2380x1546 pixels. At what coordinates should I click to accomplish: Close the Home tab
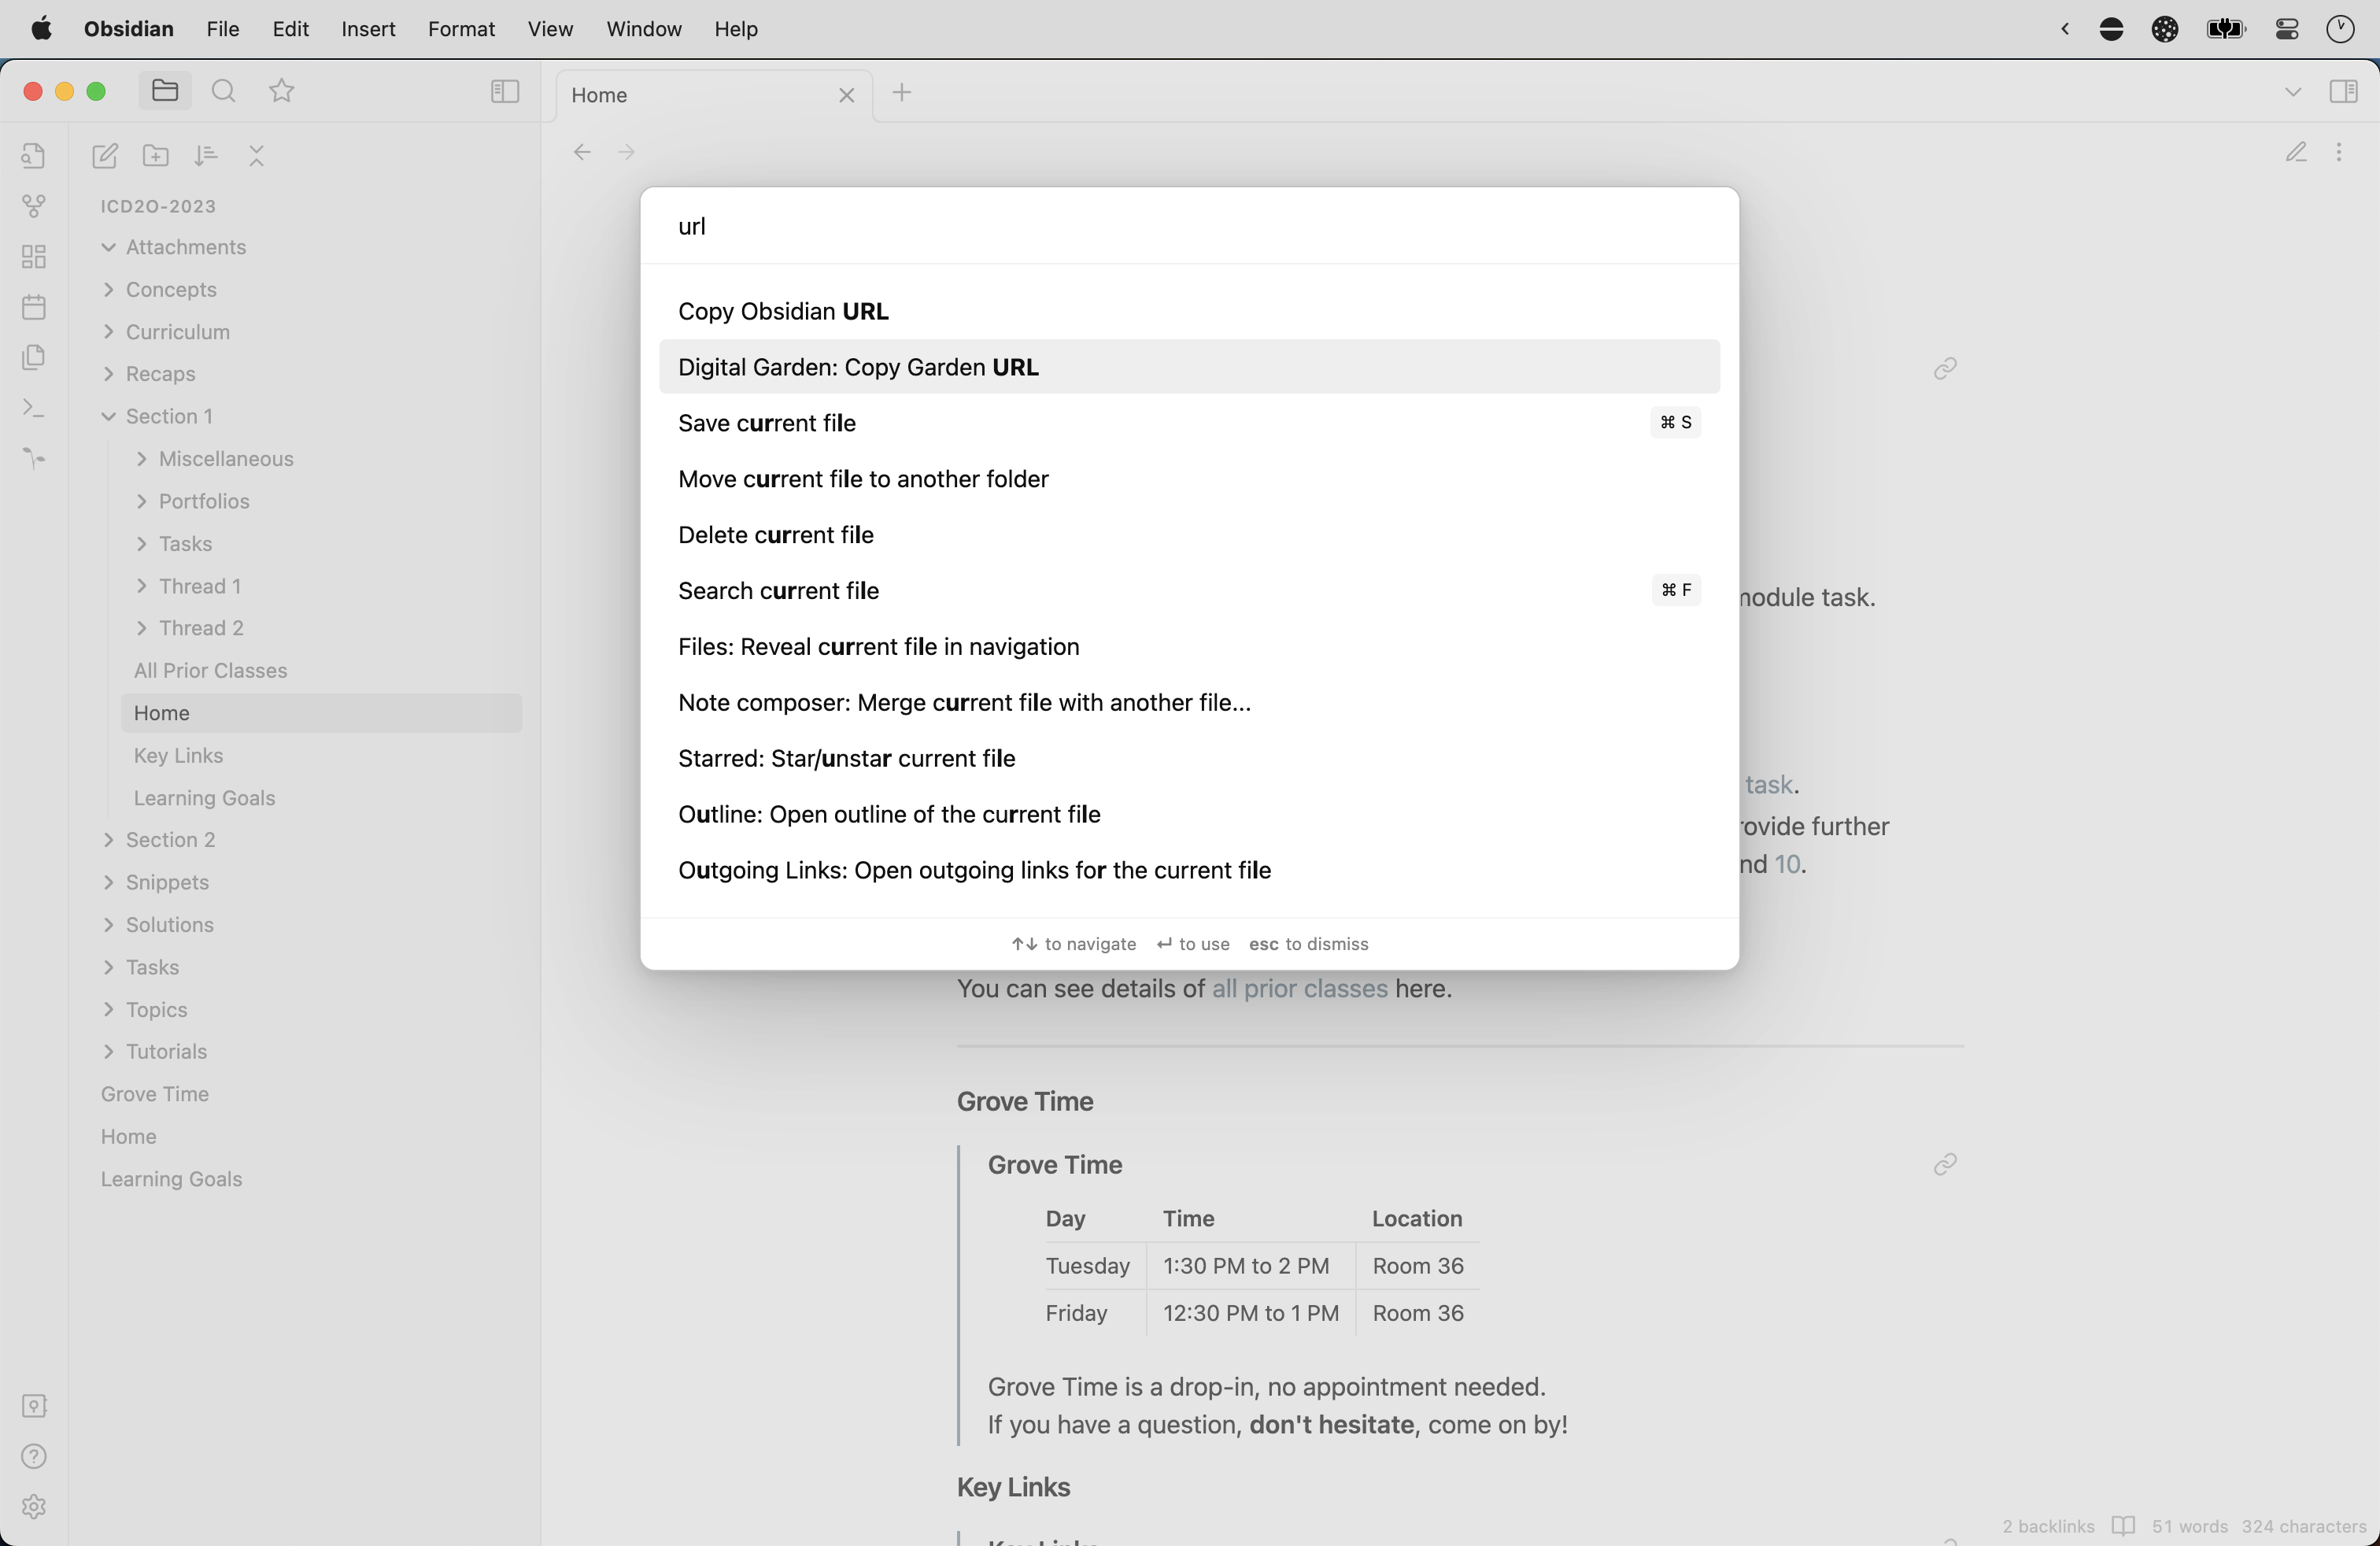point(846,95)
